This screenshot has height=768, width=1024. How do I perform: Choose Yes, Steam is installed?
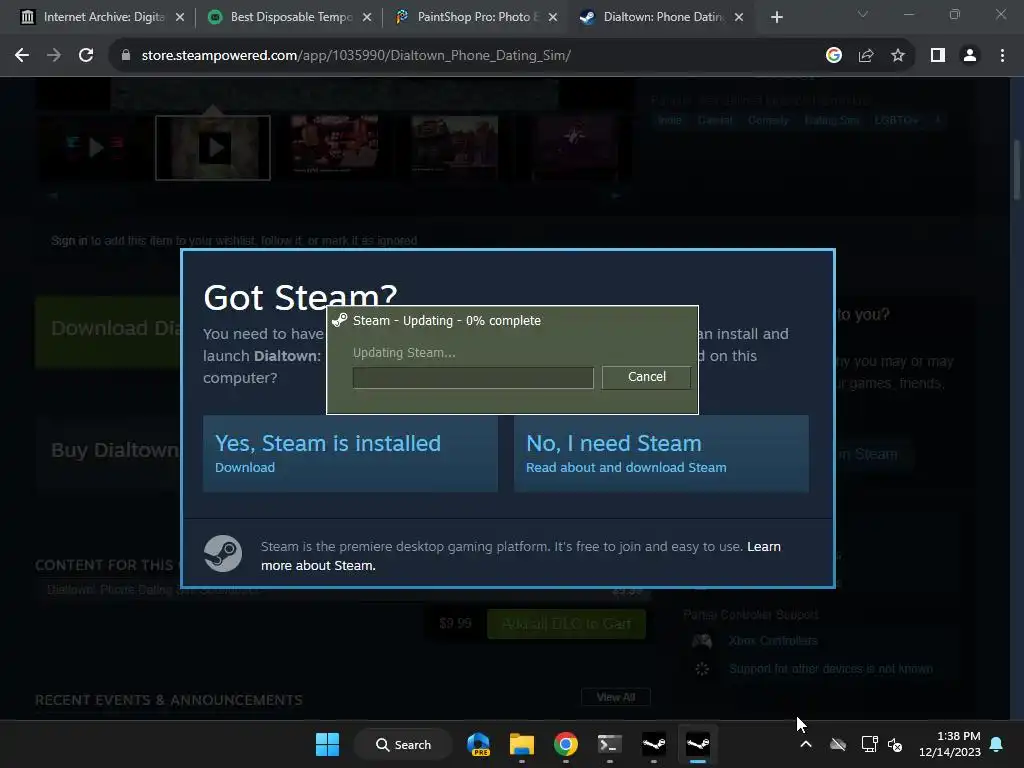click(350, 453)
